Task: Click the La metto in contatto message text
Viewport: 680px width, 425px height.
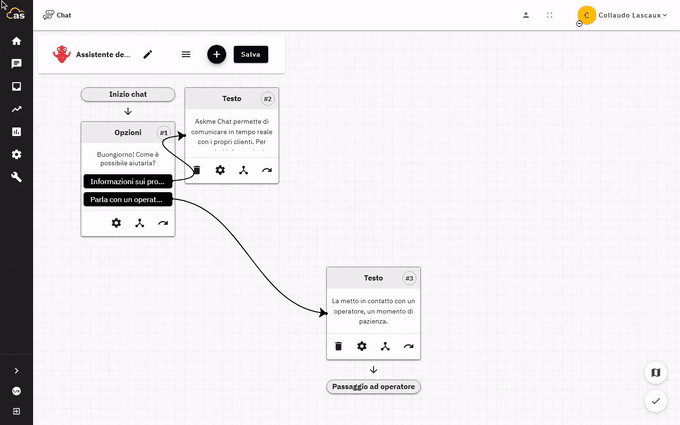Action: pos(373,311)
